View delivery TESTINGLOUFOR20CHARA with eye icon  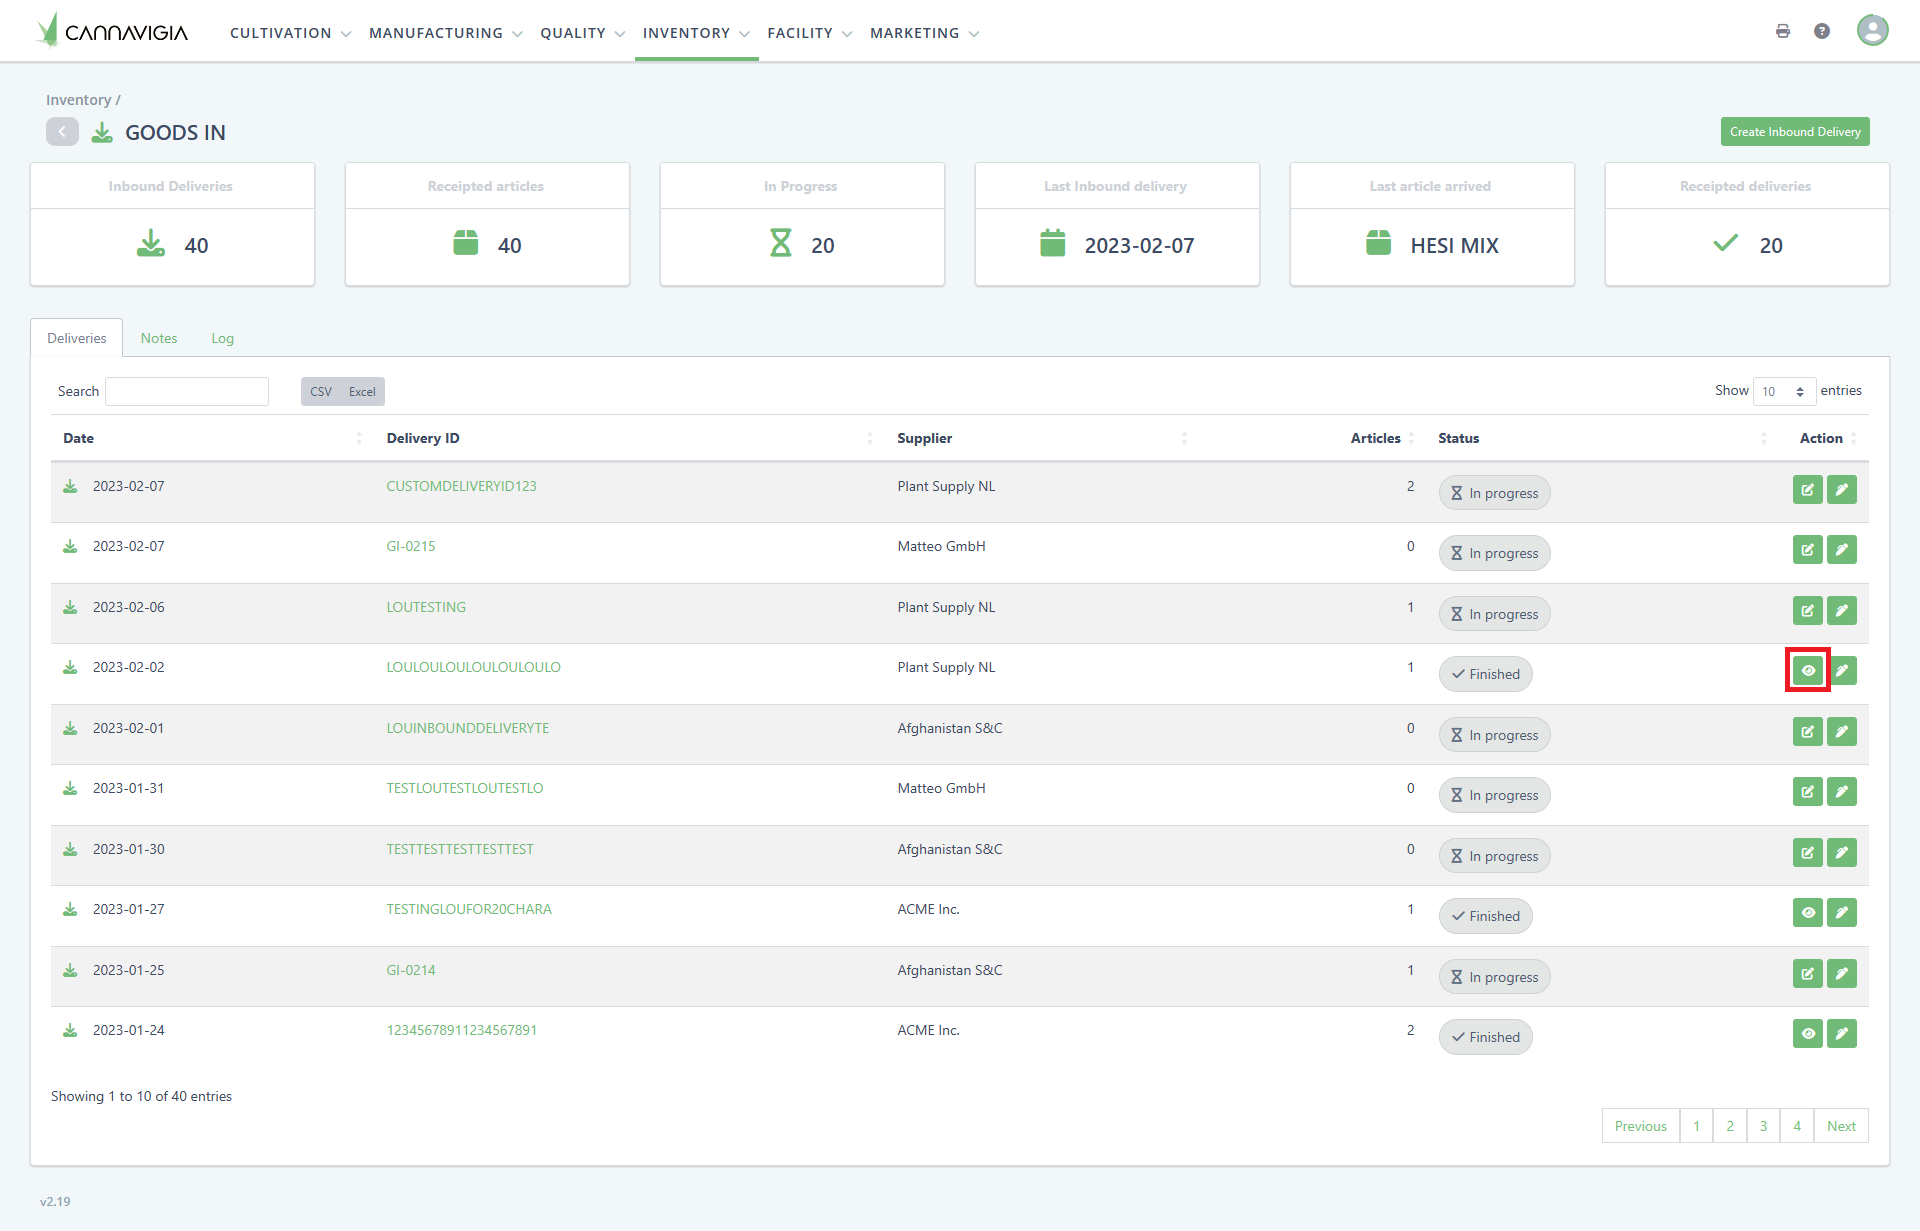tap(1807, 913)
